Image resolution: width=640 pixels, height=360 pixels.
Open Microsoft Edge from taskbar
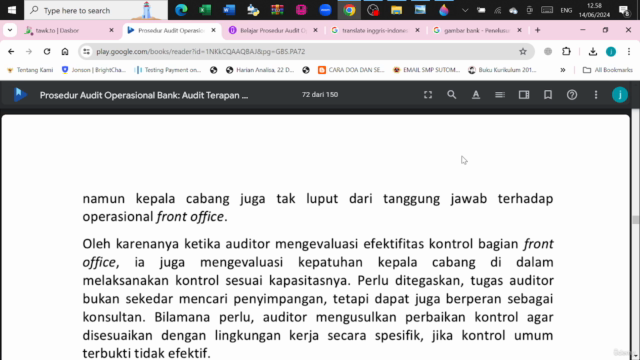181,10
